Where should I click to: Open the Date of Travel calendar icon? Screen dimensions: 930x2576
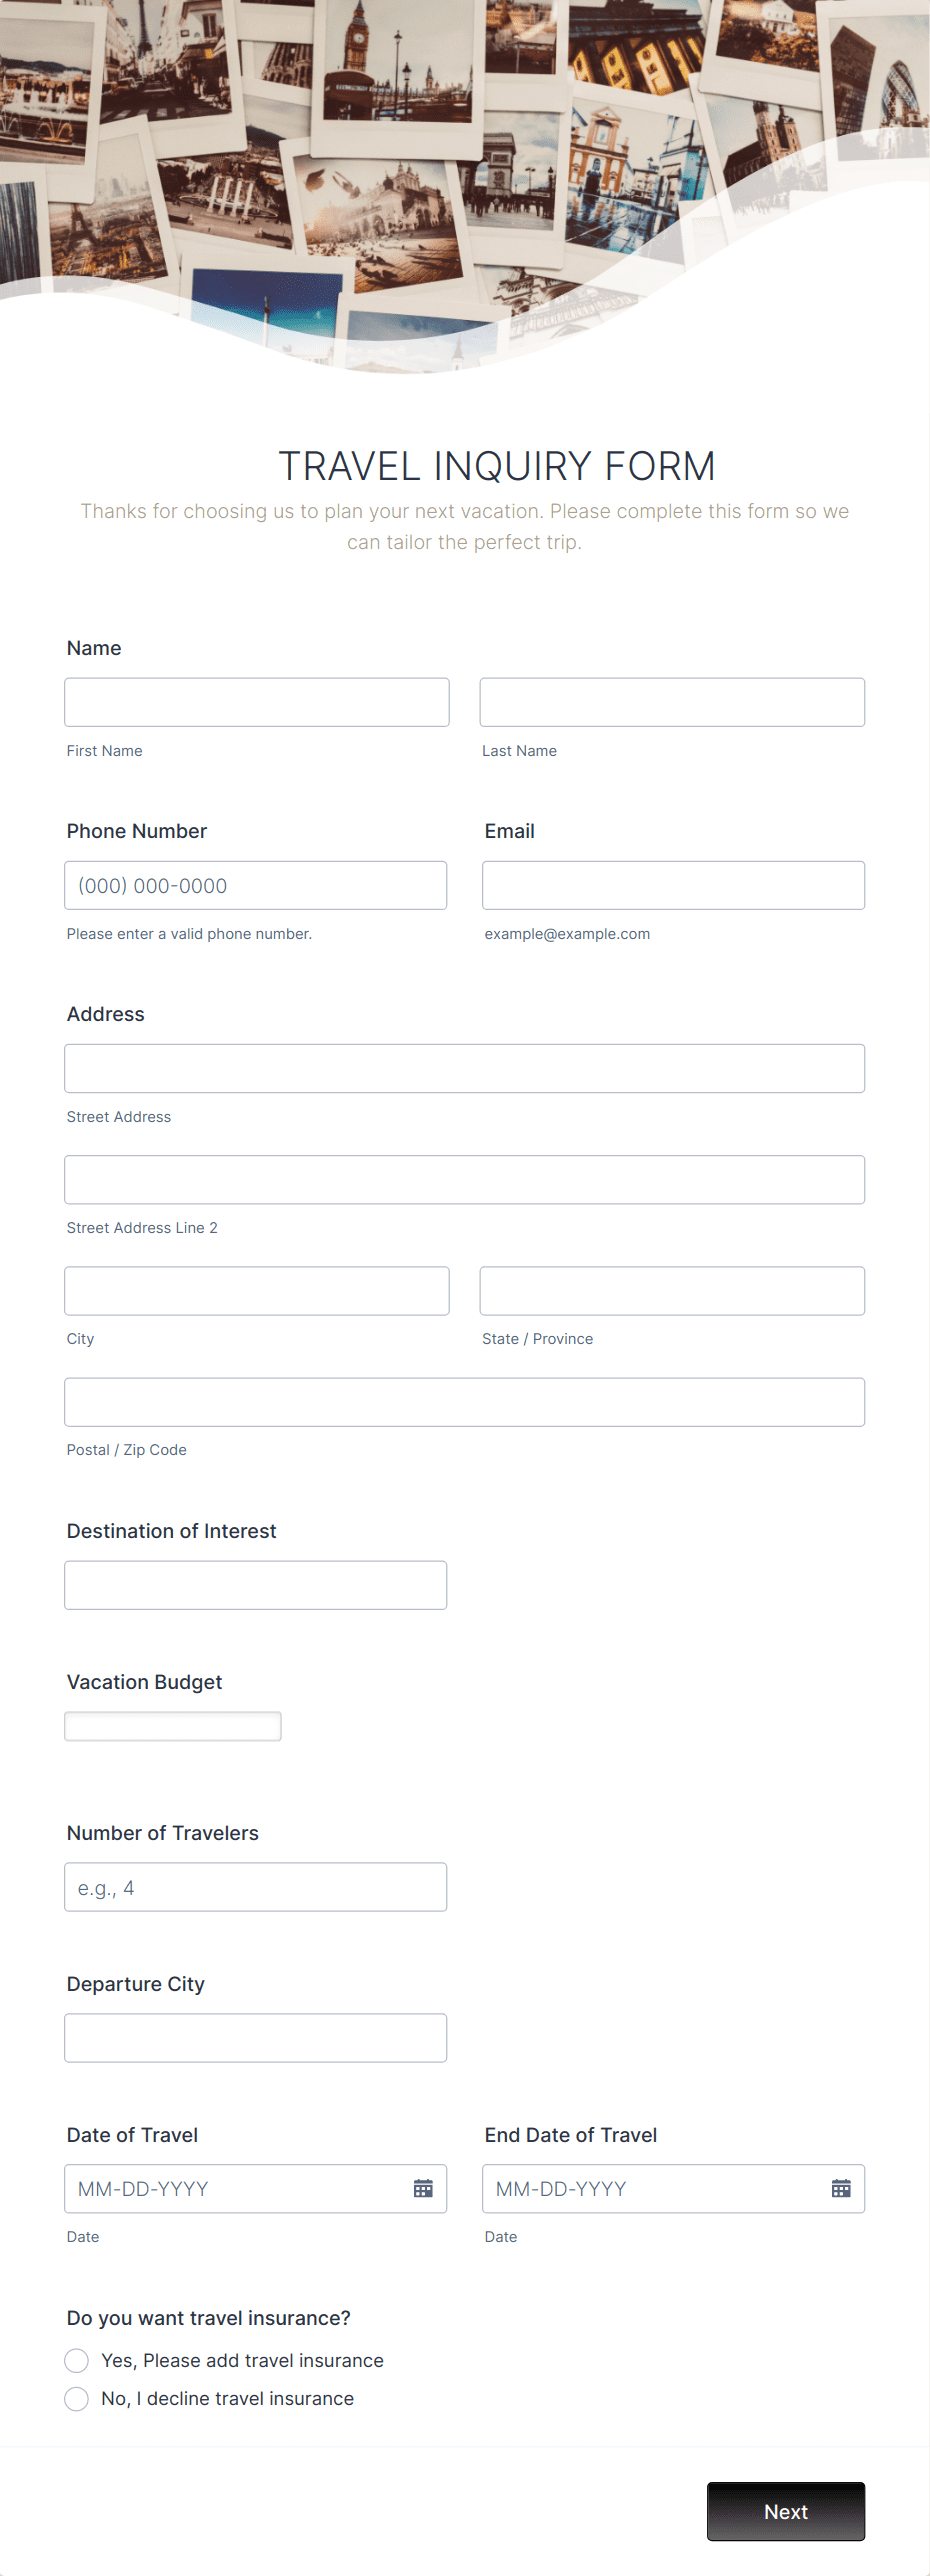(x=423, y=2189)
